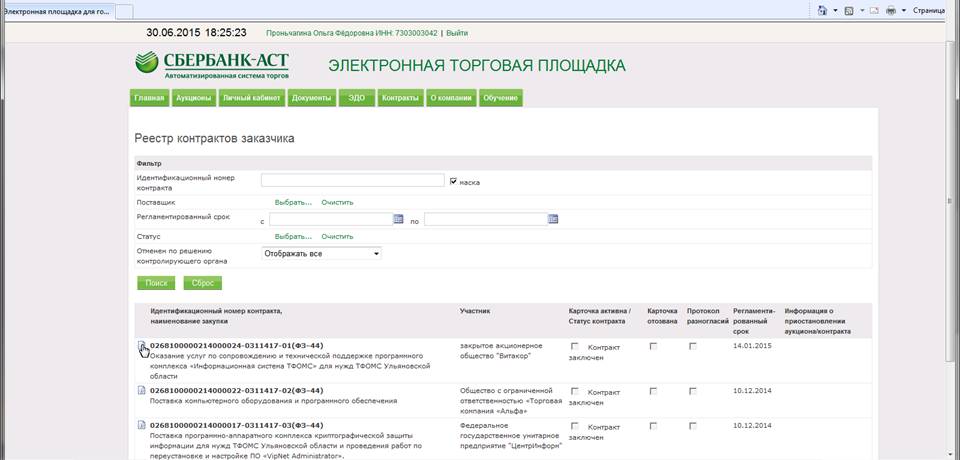Open document icon for contract ending 0311417-03
Screen dimensions: 960x460
141,425
